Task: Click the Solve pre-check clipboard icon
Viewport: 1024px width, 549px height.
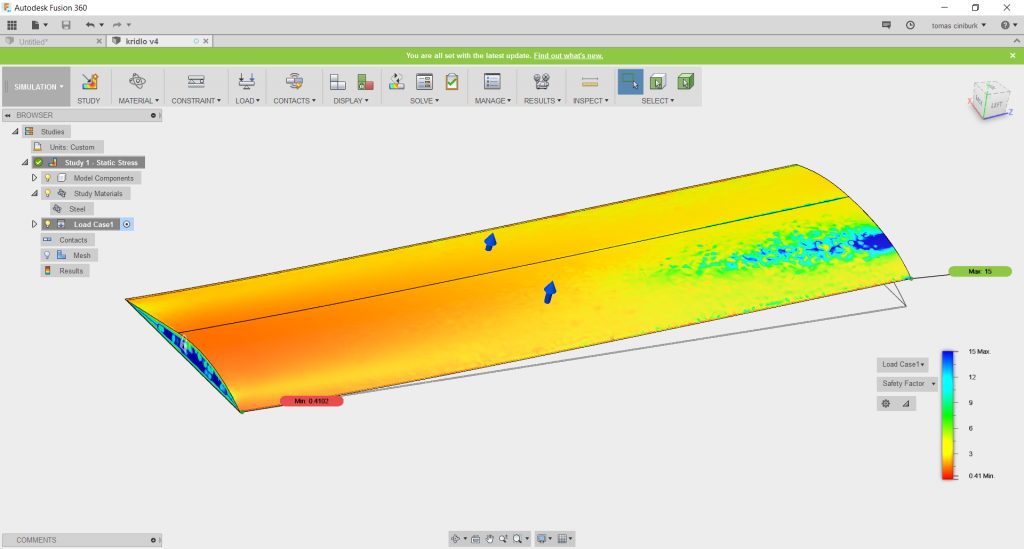Action: (452, 82)
